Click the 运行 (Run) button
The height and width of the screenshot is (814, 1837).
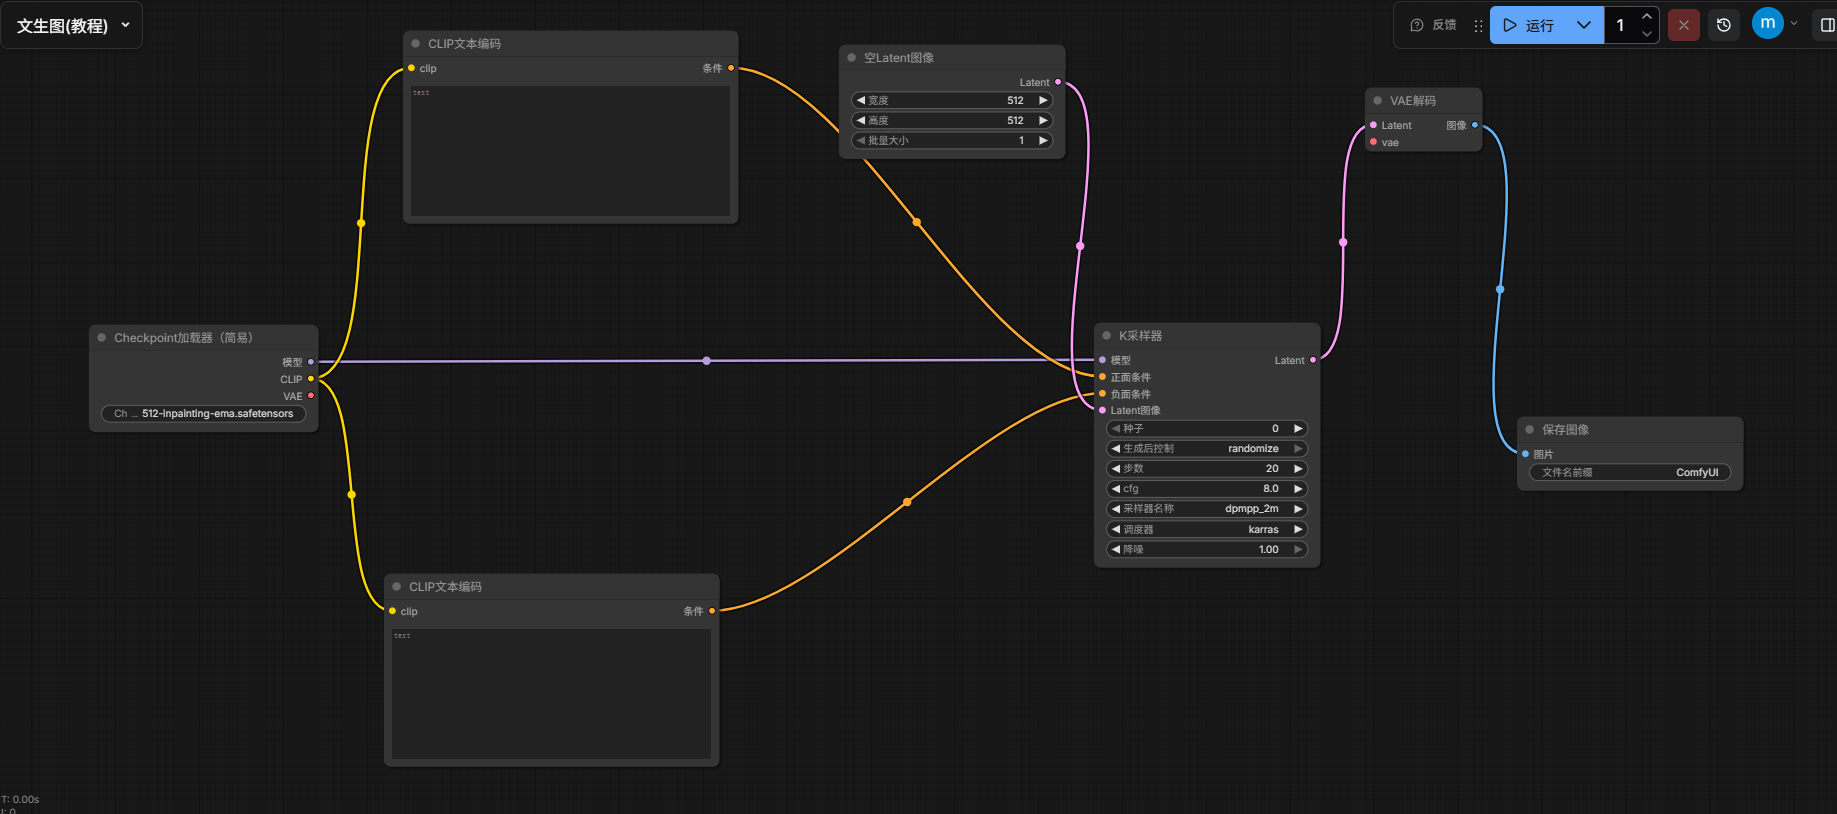[1529, 25]
